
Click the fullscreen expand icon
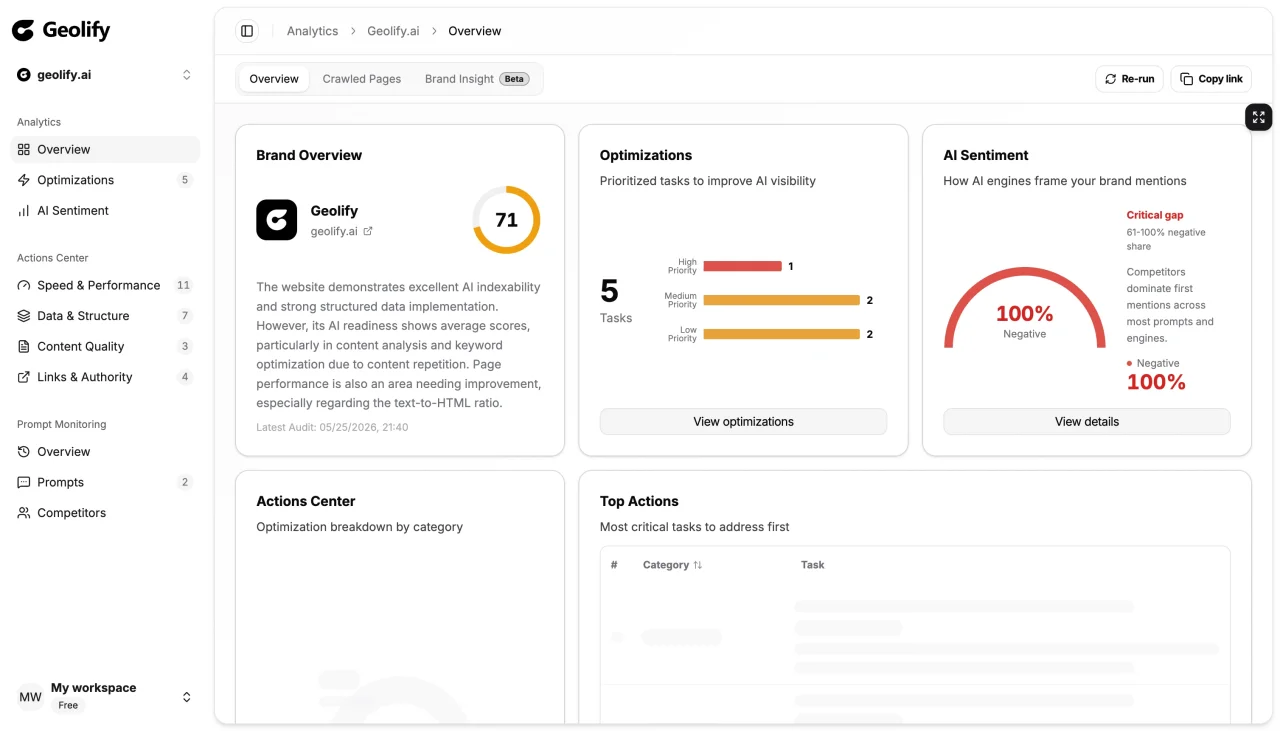[1259, 117]
